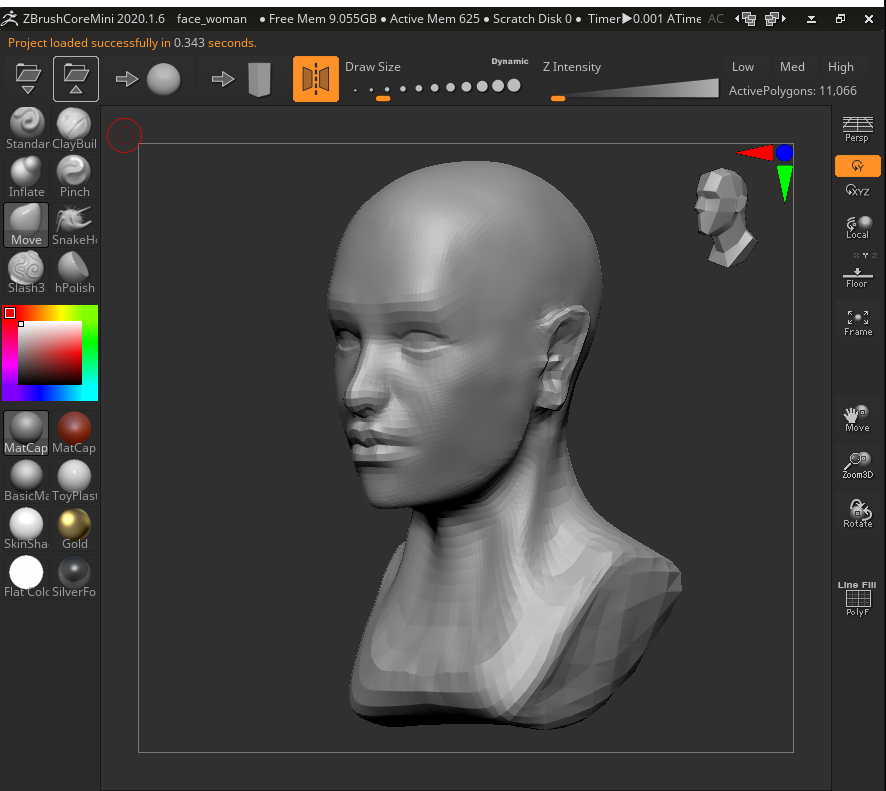The height and width of the screenshot is (791, 886).
Task: Select the Move brush
Action: [27, 224]
